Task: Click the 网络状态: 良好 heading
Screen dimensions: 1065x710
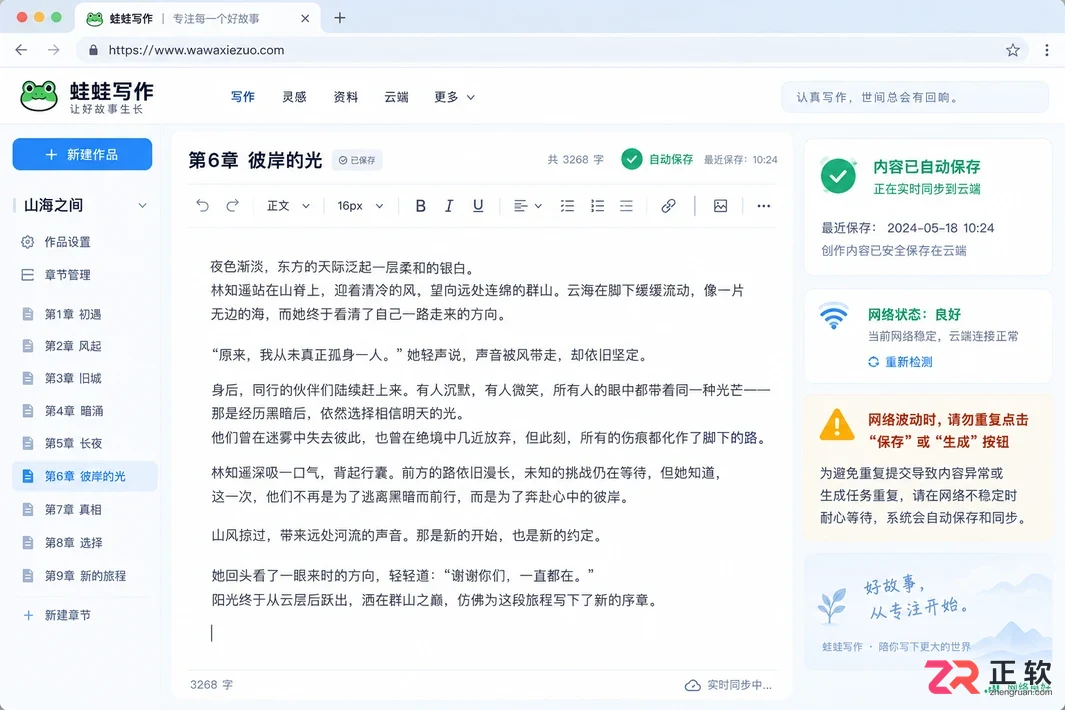Action: point(914,315)
